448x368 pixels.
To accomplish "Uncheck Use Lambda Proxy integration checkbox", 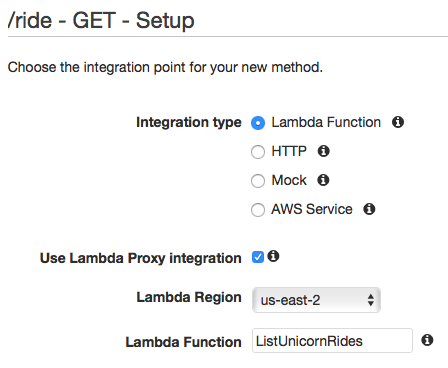I will pyautogui.click(x=258, y=257).
